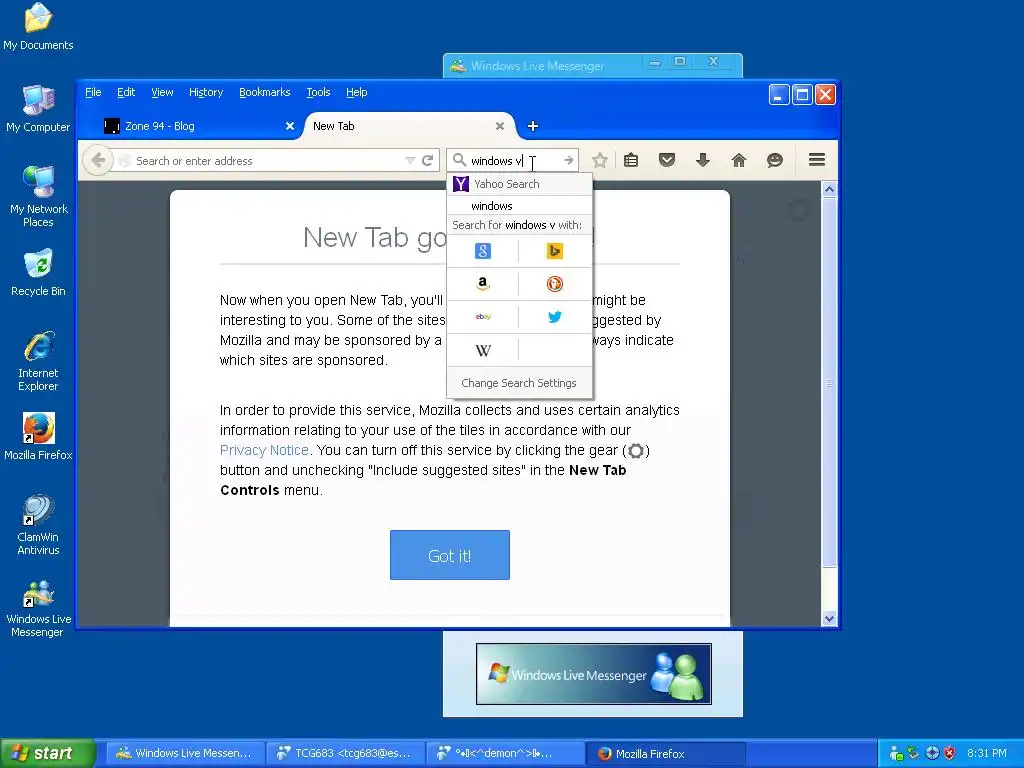This screenshot has height=768, width=1024.
Task: Click the search magnifier icon
Action: pos(459,160)
